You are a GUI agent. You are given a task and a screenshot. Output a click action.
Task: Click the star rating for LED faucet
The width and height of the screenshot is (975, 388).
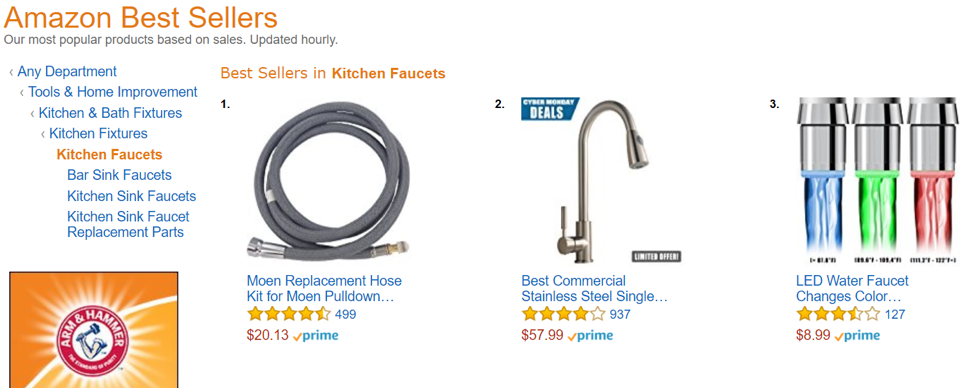point(838,314)
